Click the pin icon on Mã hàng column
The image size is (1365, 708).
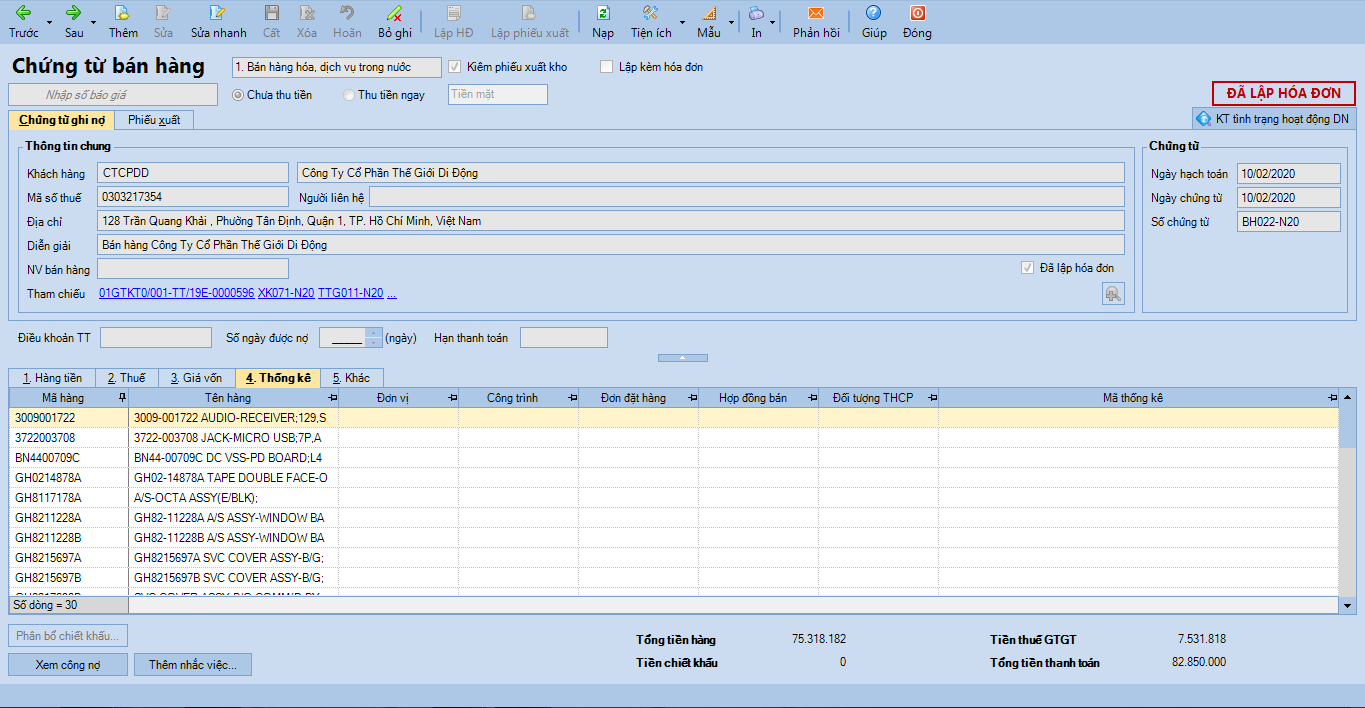122,398
